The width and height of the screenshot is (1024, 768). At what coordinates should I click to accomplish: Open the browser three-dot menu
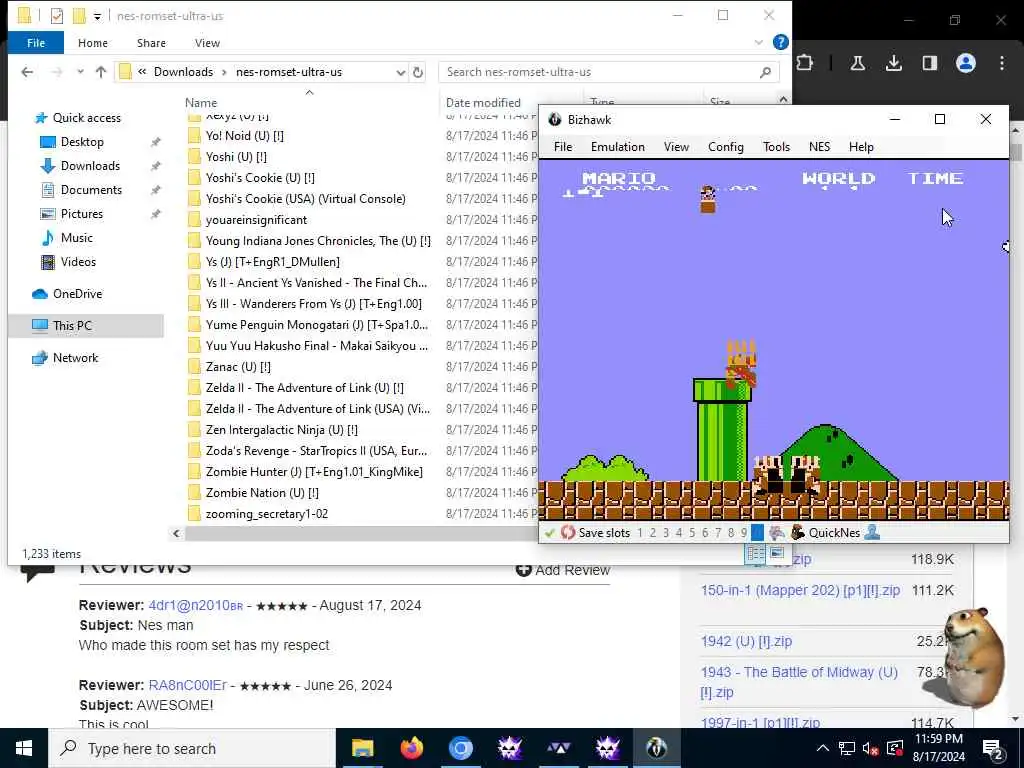tap(1002, 63)
